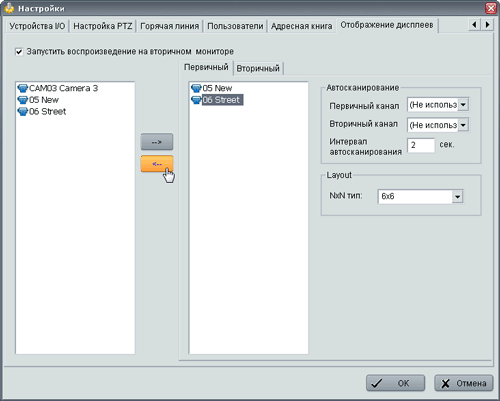
Task: Select 06 Street in the right list
Action: (x=223, y=100)
